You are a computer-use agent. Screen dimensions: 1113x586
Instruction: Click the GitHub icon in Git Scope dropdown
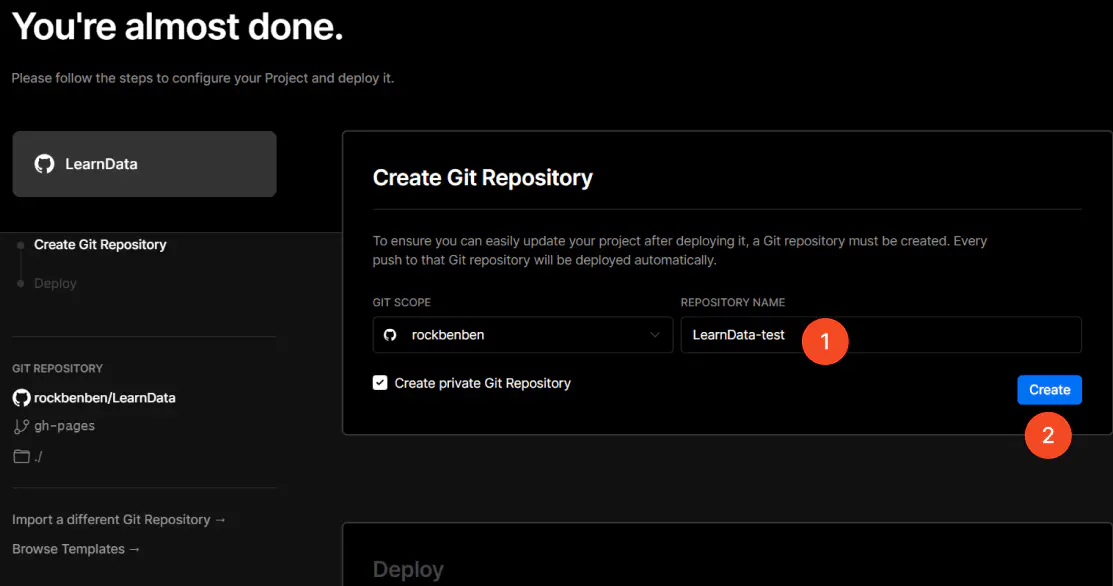pos(390,335)
